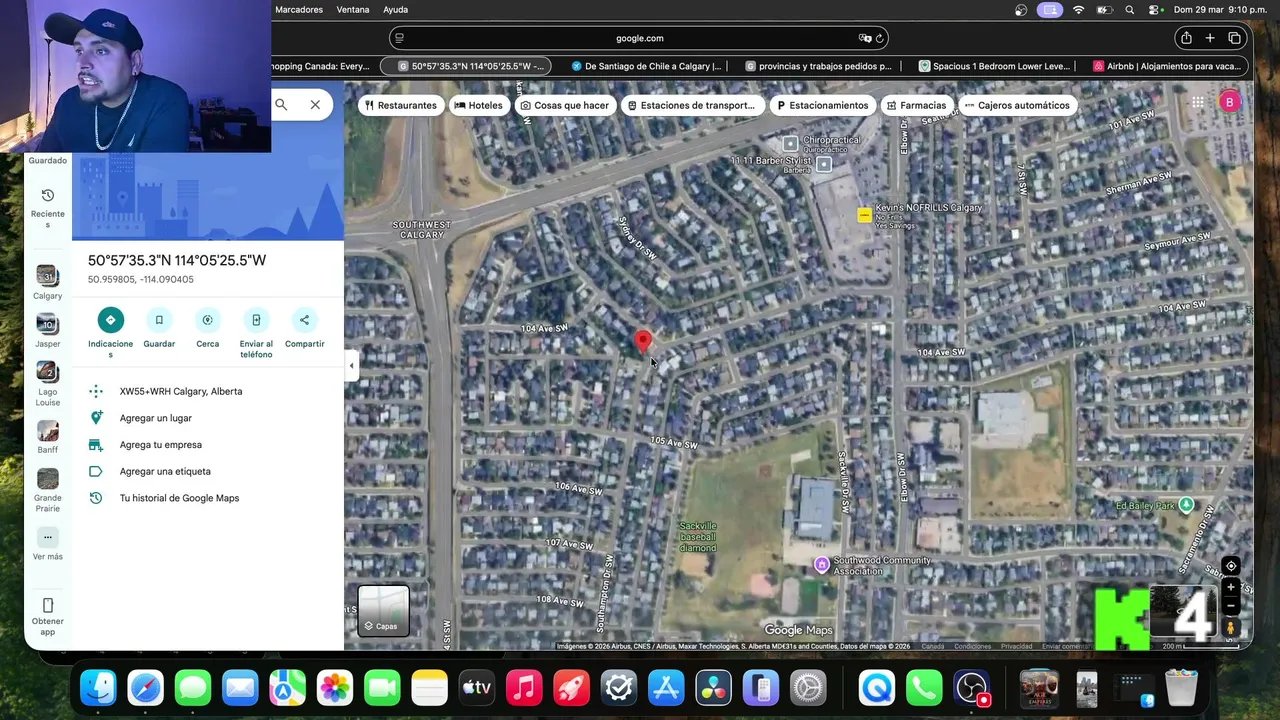This screenshot has width=1280, height=720.
Task: Reload the page in address bar
Action: pos(879,38)
